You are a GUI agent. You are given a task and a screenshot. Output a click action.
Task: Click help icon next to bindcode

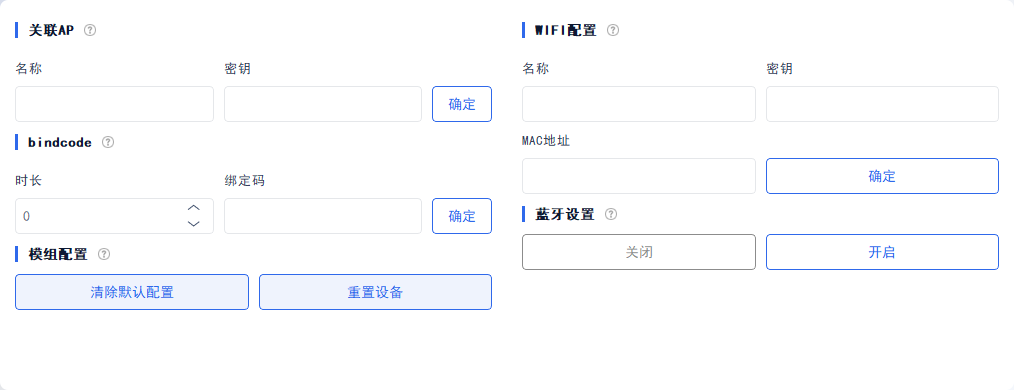pos(108,142)
